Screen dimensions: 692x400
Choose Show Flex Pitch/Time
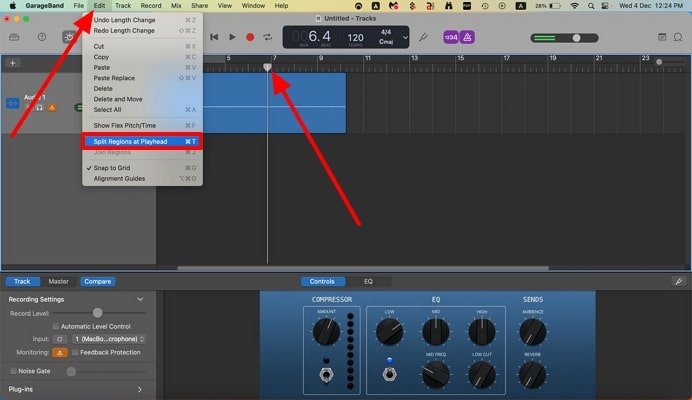point(142,126)
